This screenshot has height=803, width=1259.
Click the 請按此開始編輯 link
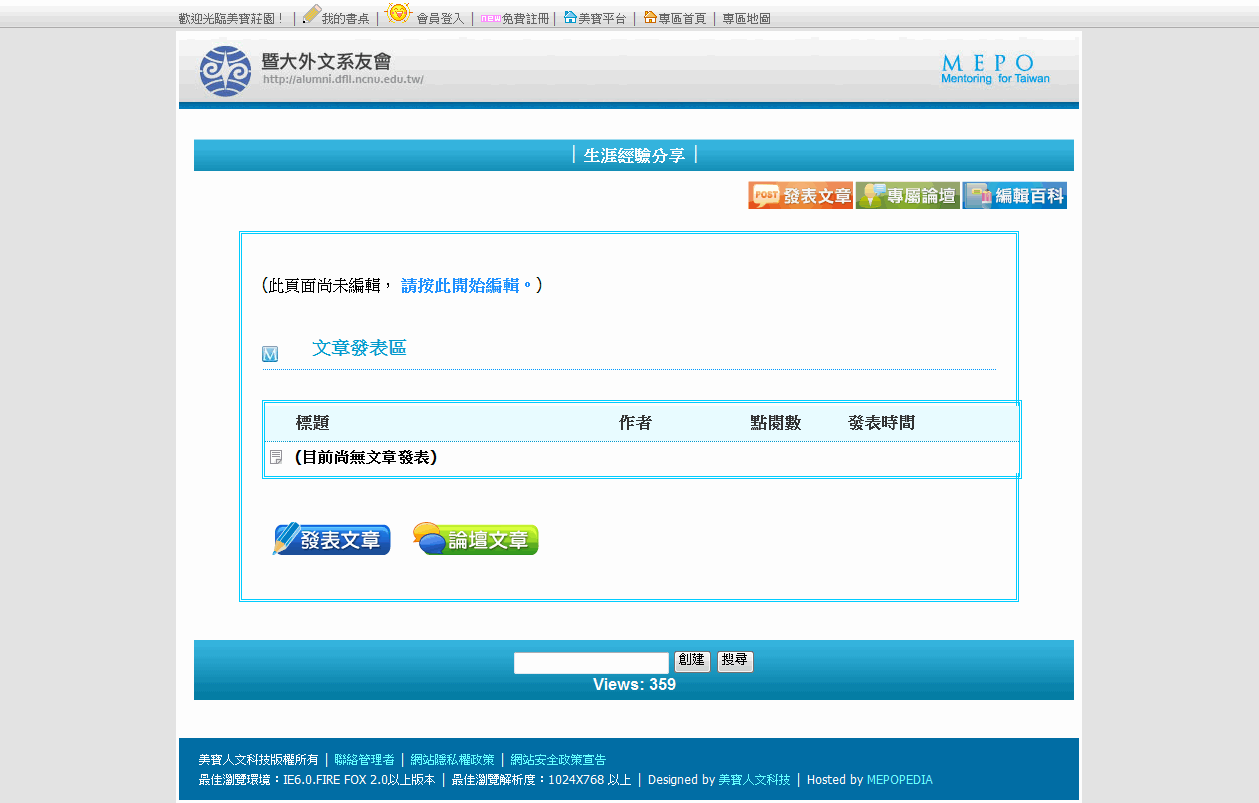click(x=466, y=286)
